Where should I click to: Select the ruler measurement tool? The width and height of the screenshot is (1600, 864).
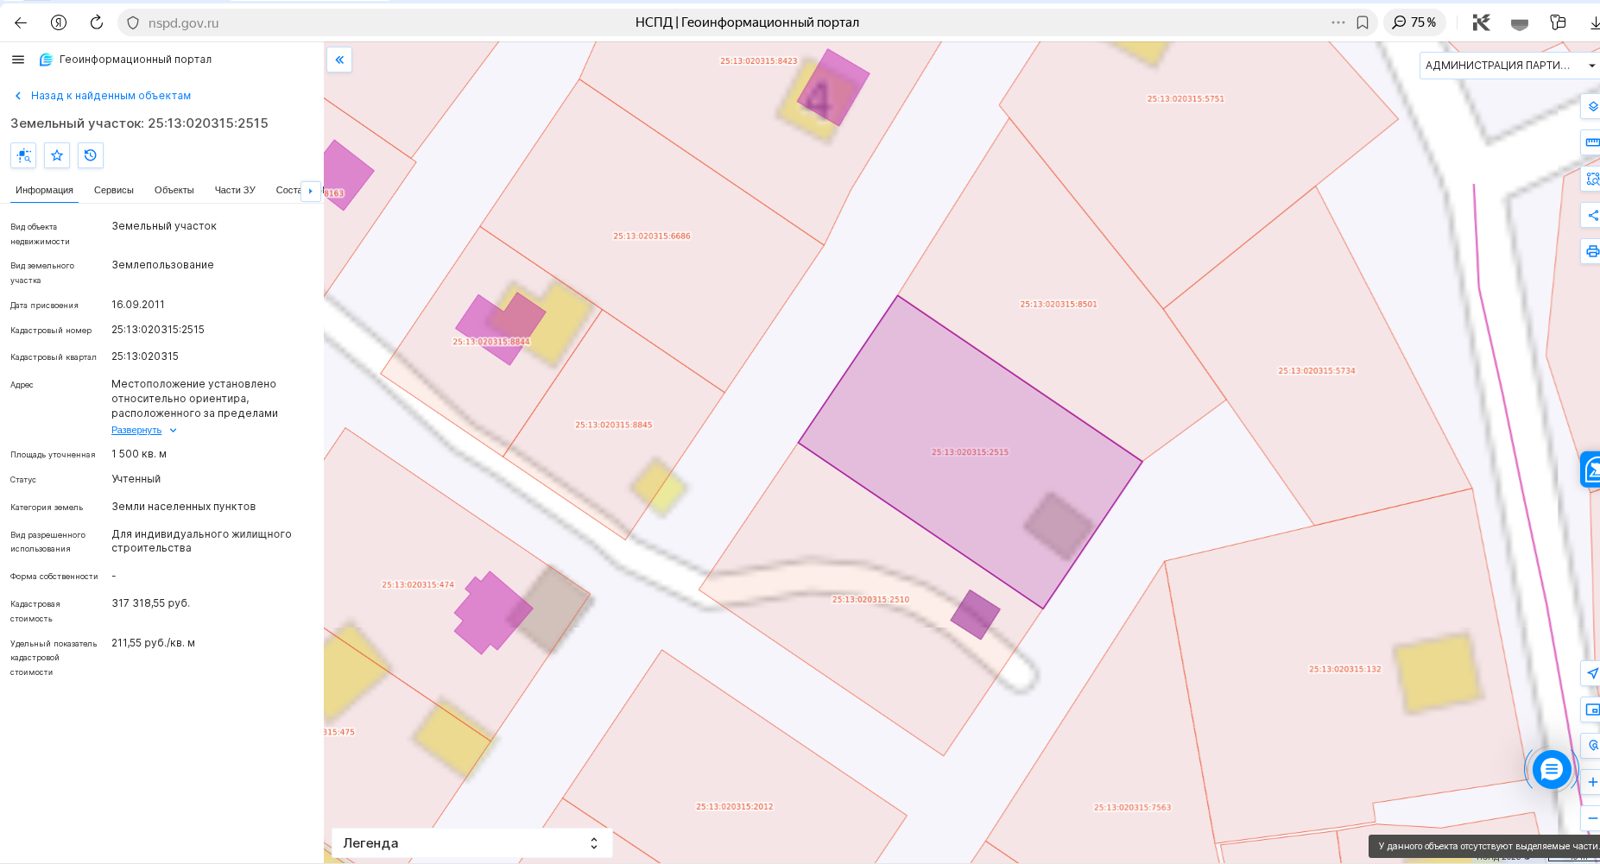(x=1592, y=142)
